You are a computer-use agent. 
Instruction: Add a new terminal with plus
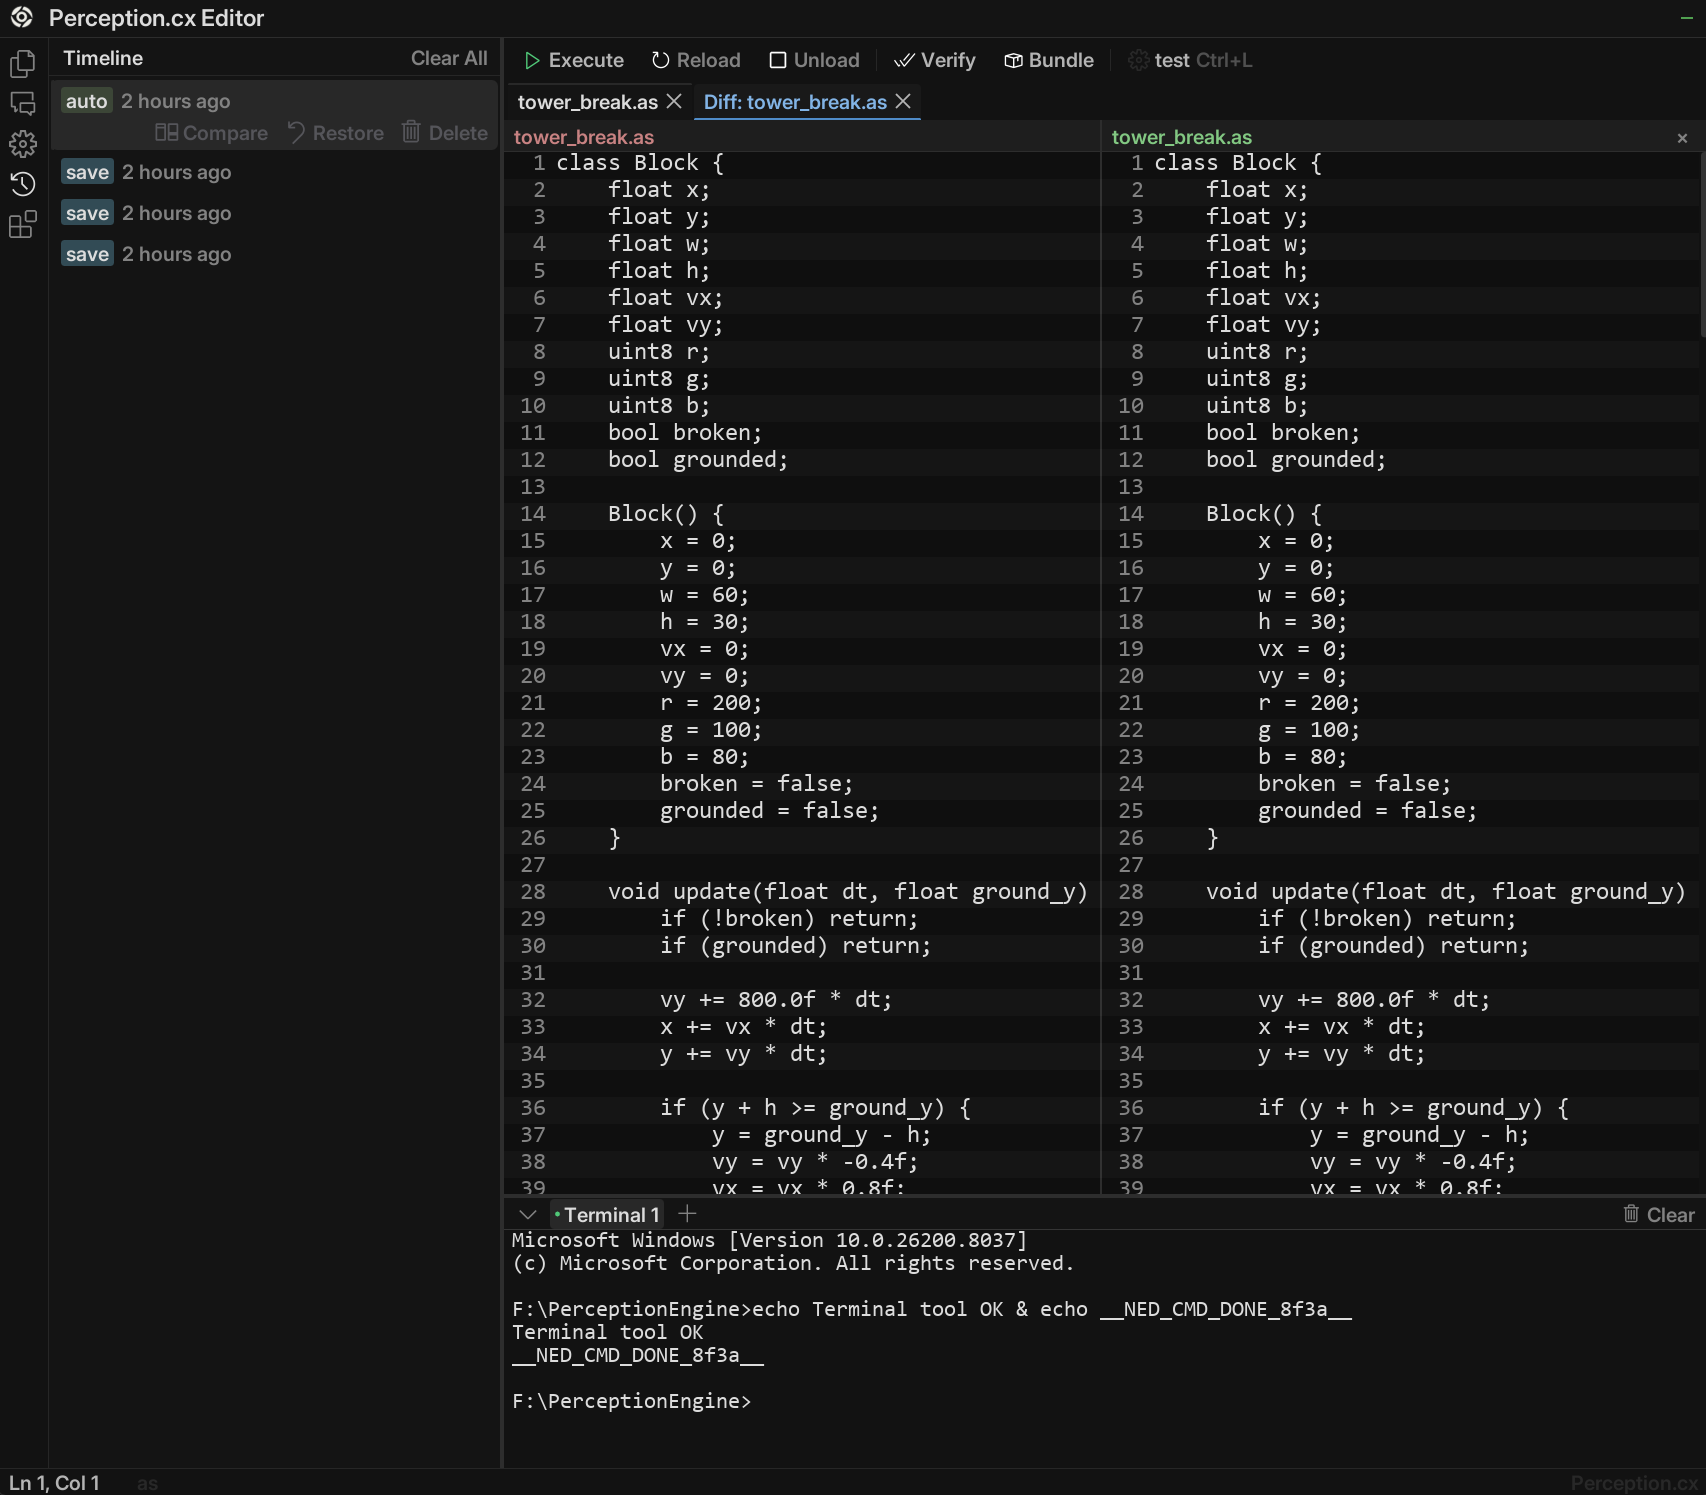pos(687,1214)
